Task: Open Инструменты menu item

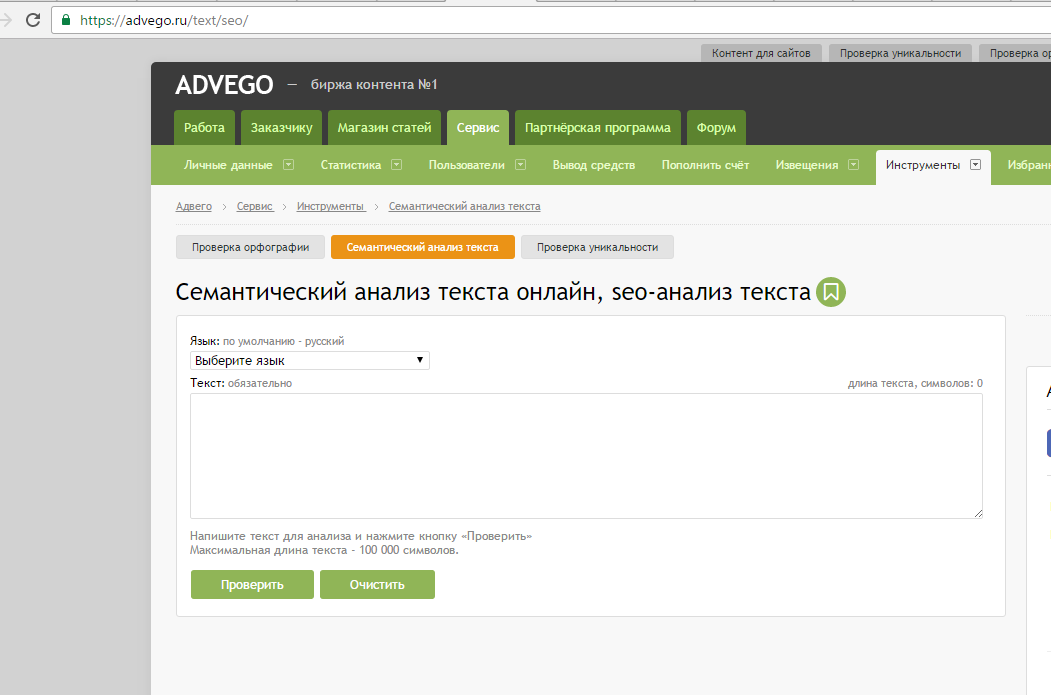Action: click(923, 165)
